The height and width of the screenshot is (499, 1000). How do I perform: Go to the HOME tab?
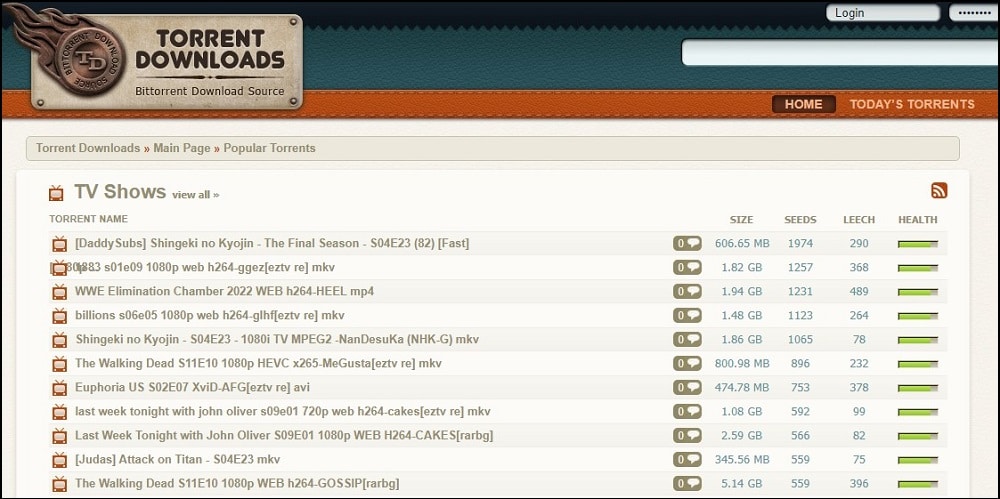coord(804,104)
